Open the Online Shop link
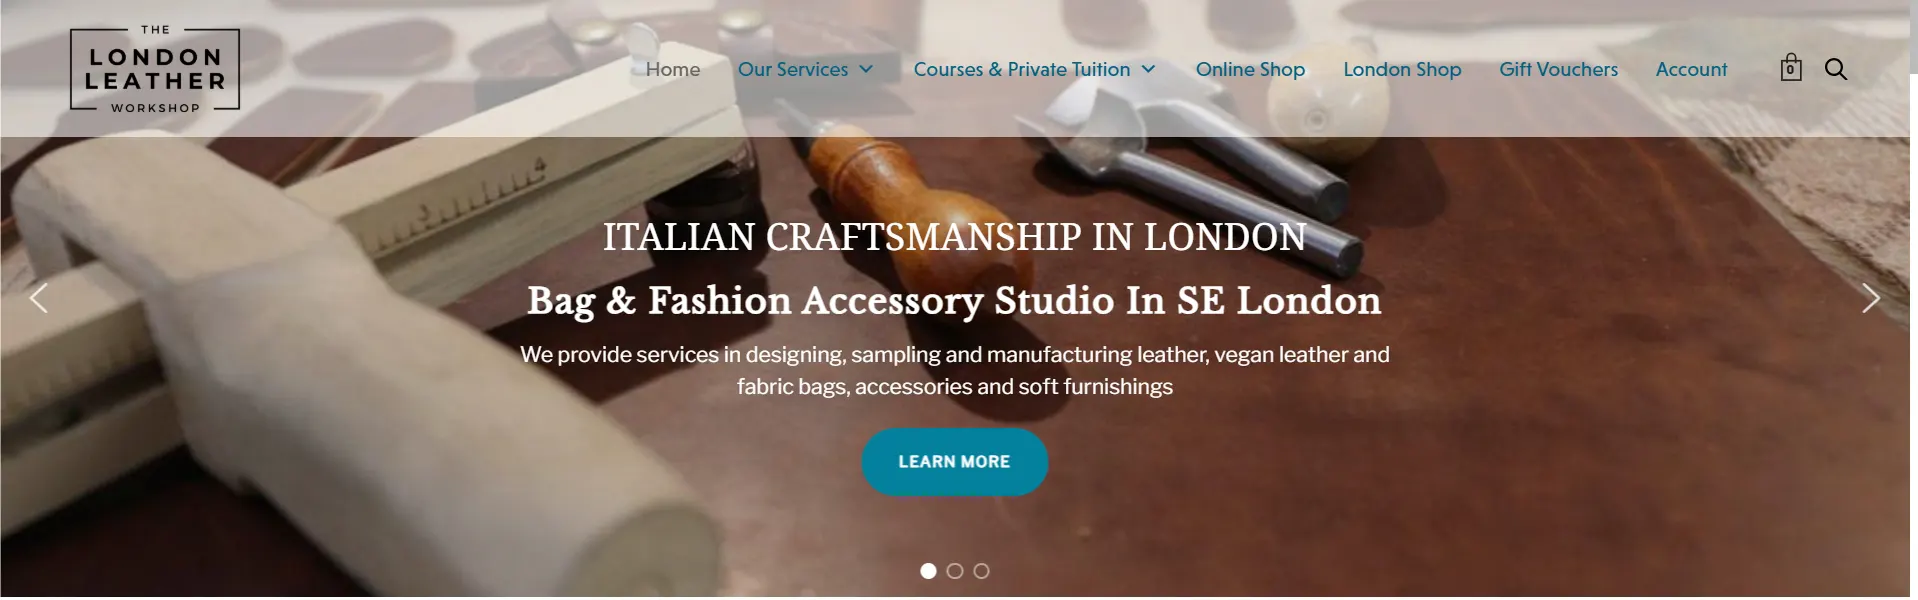Screen dimensions: 1918x600 pyautogui.click(x=1250, y=69)
